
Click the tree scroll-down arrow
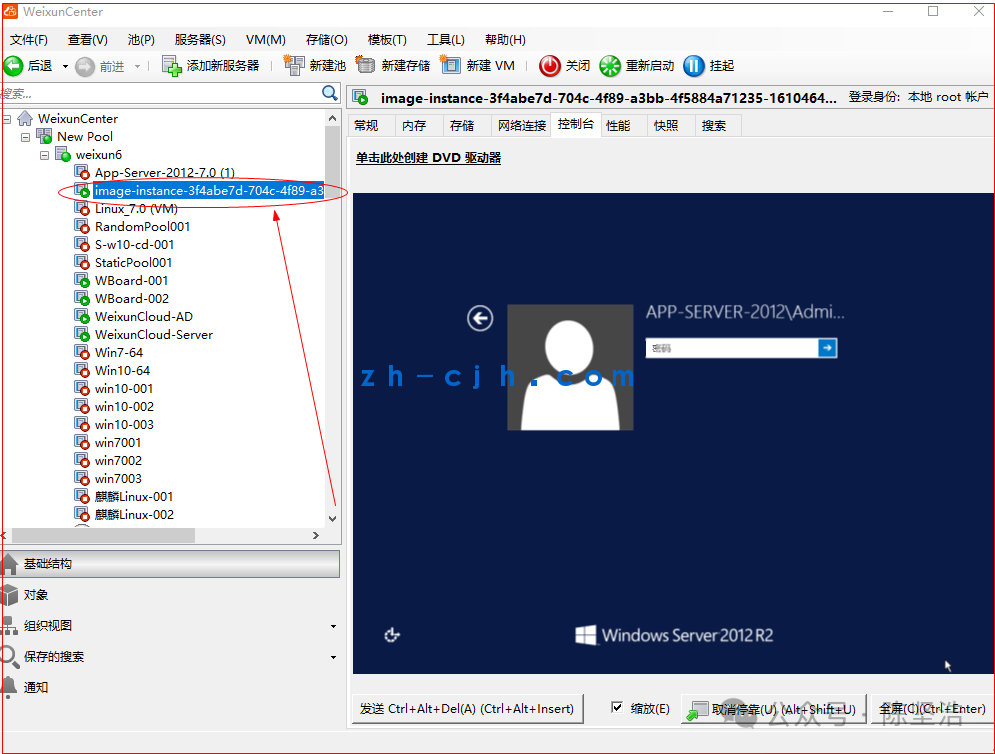point(333,519)
